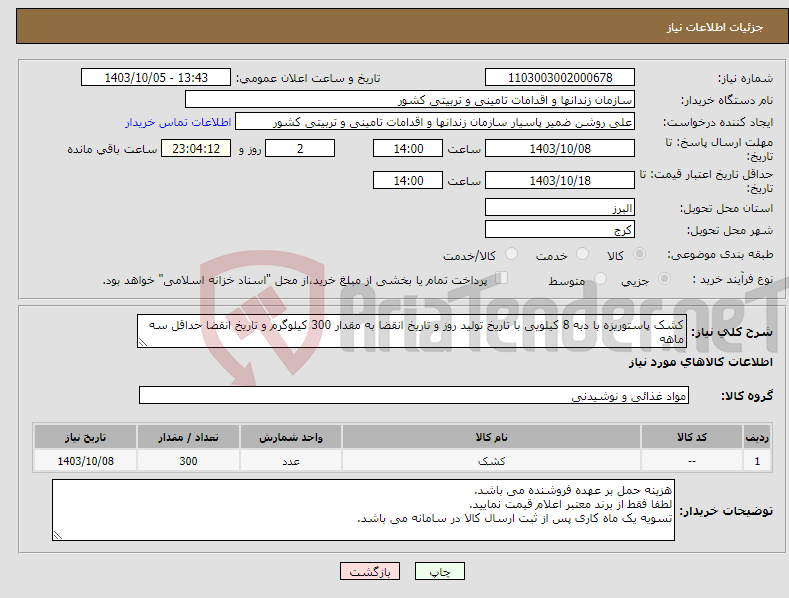Image resolution: width=789 pixels, height=598 pixels.
Task: Click the response deadline date 1403/10/08 field
Action: (560, 148)
